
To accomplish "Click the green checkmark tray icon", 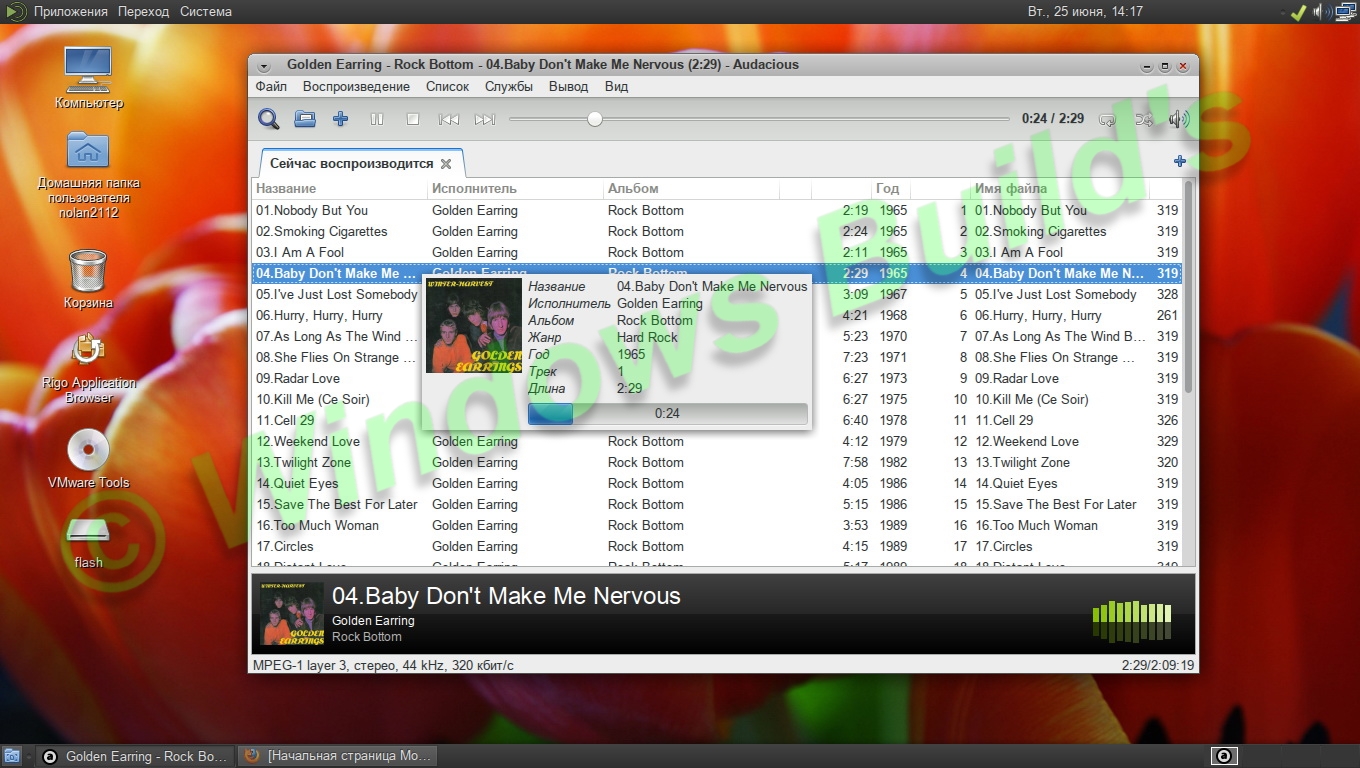I will tap(1298, 12).
